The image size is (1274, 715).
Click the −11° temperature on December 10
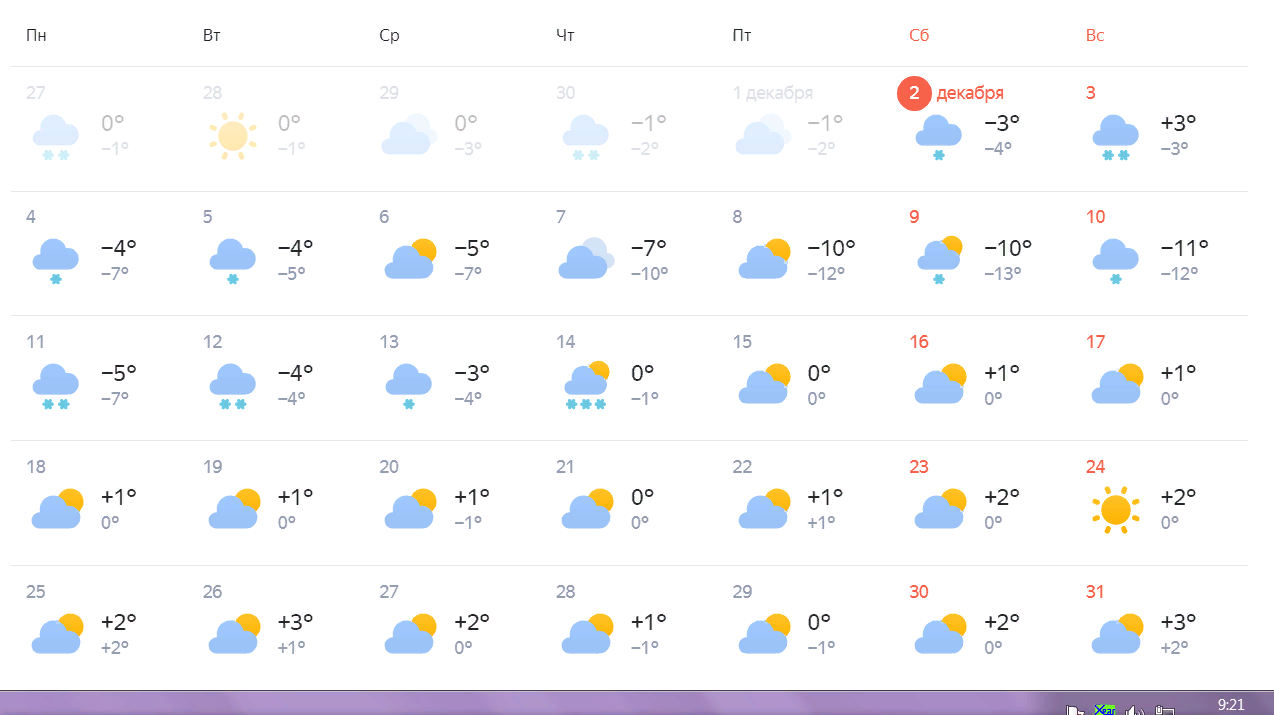tap(1184, 247)
